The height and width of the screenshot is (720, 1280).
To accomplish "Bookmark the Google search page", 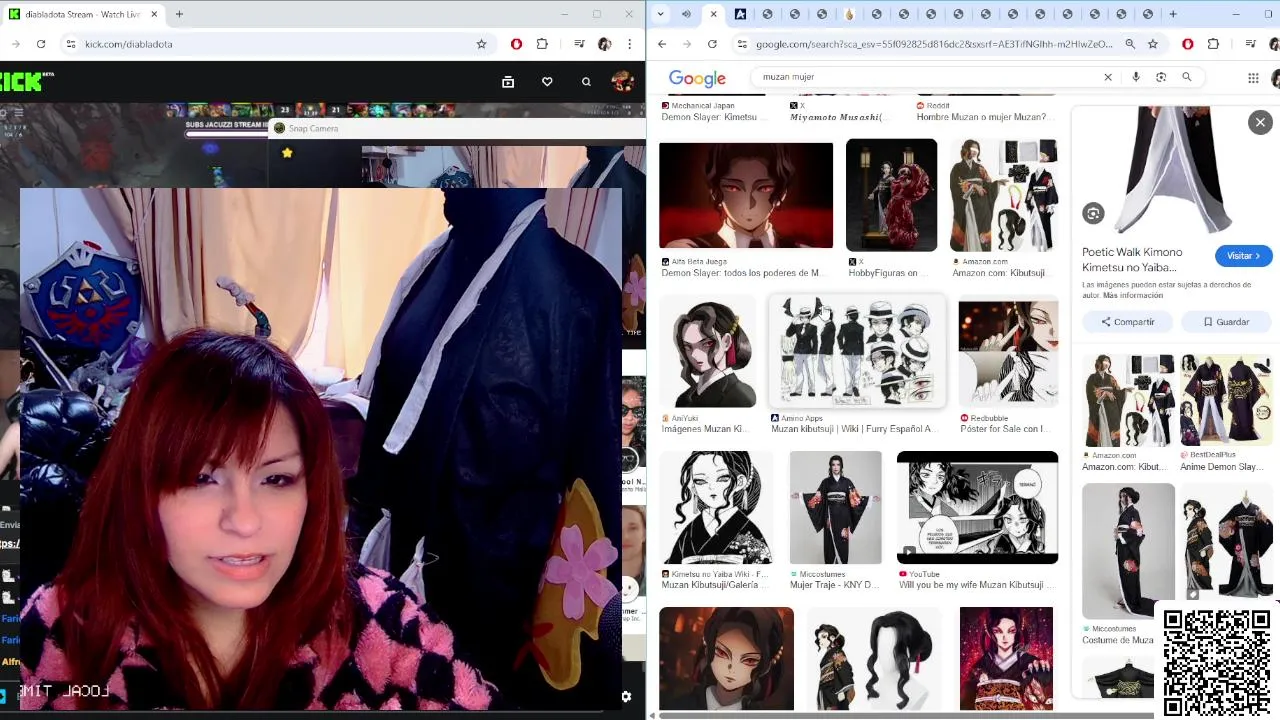I will click(1153, 44).
